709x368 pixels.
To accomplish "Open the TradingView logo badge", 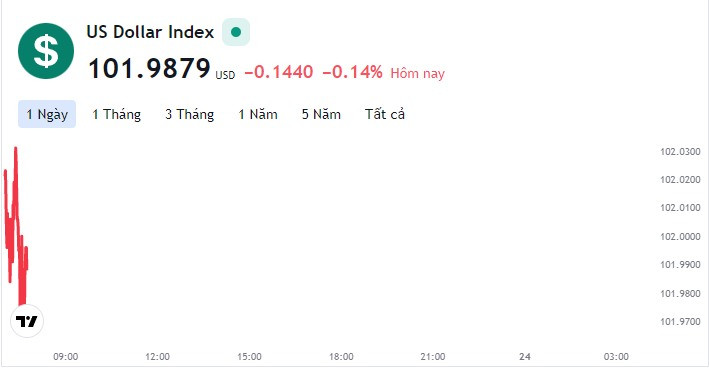I will pyautogui.click(x=27, y=321).
